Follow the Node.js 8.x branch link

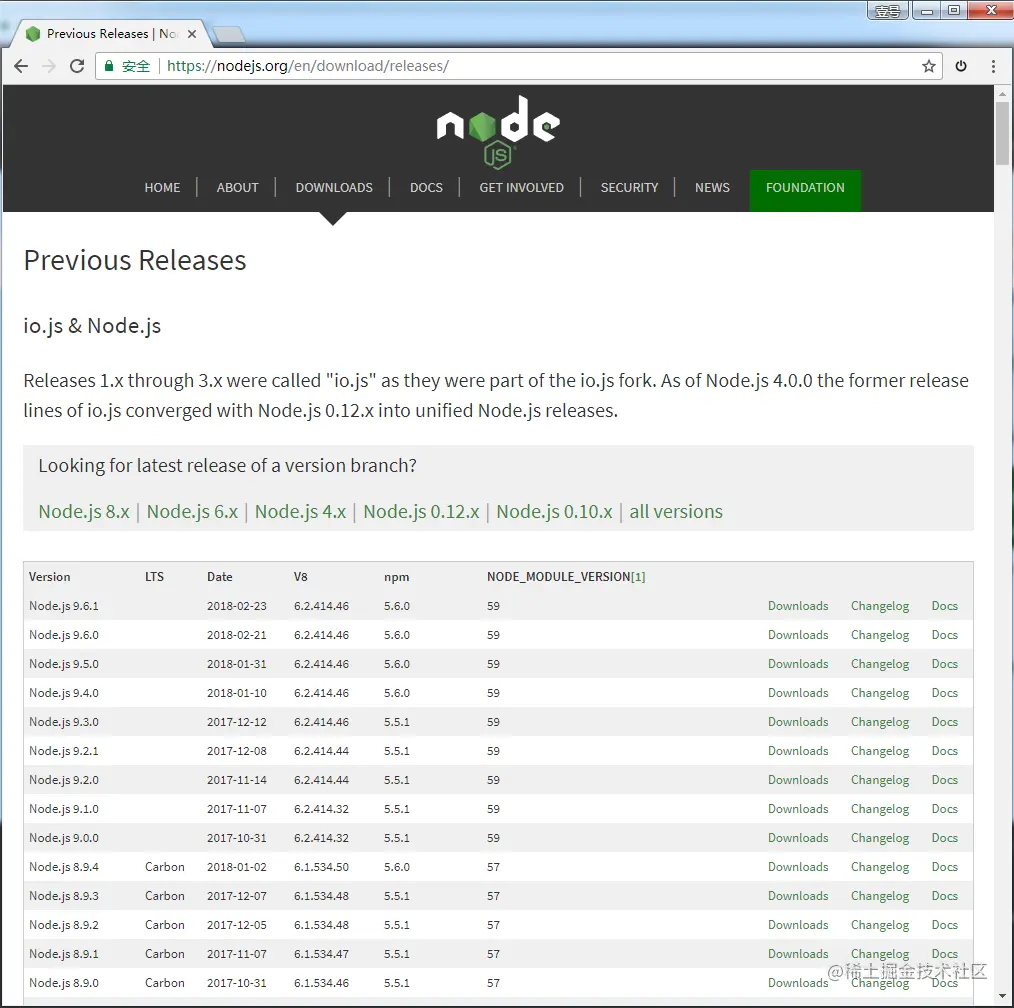point(84,511)
